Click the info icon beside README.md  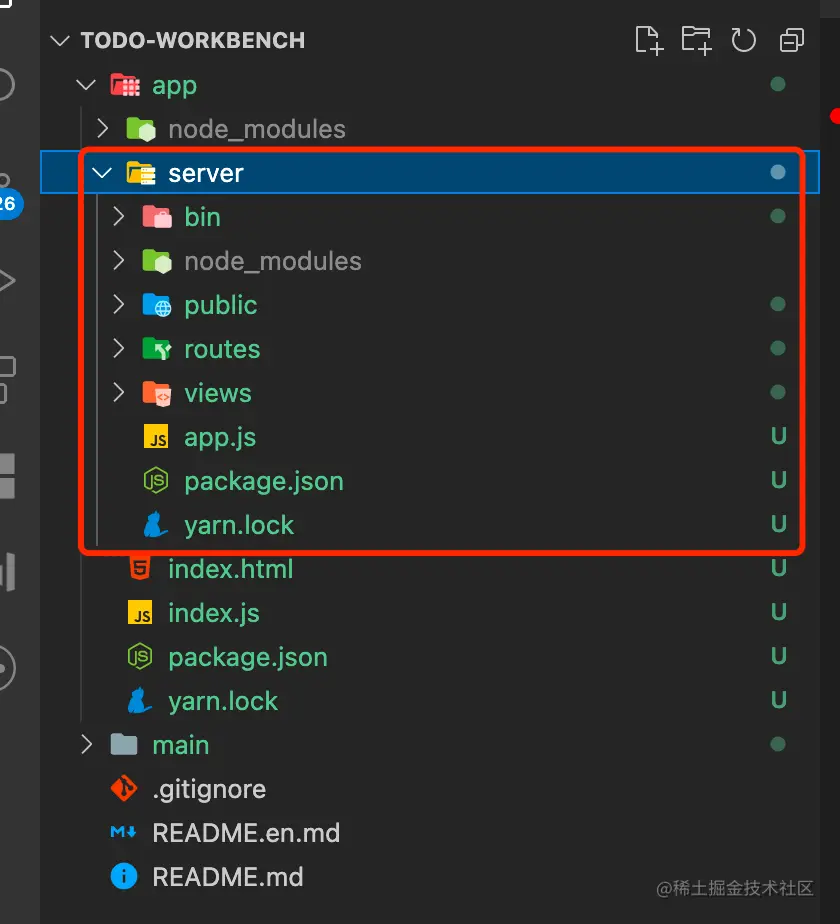click(124, 877)
